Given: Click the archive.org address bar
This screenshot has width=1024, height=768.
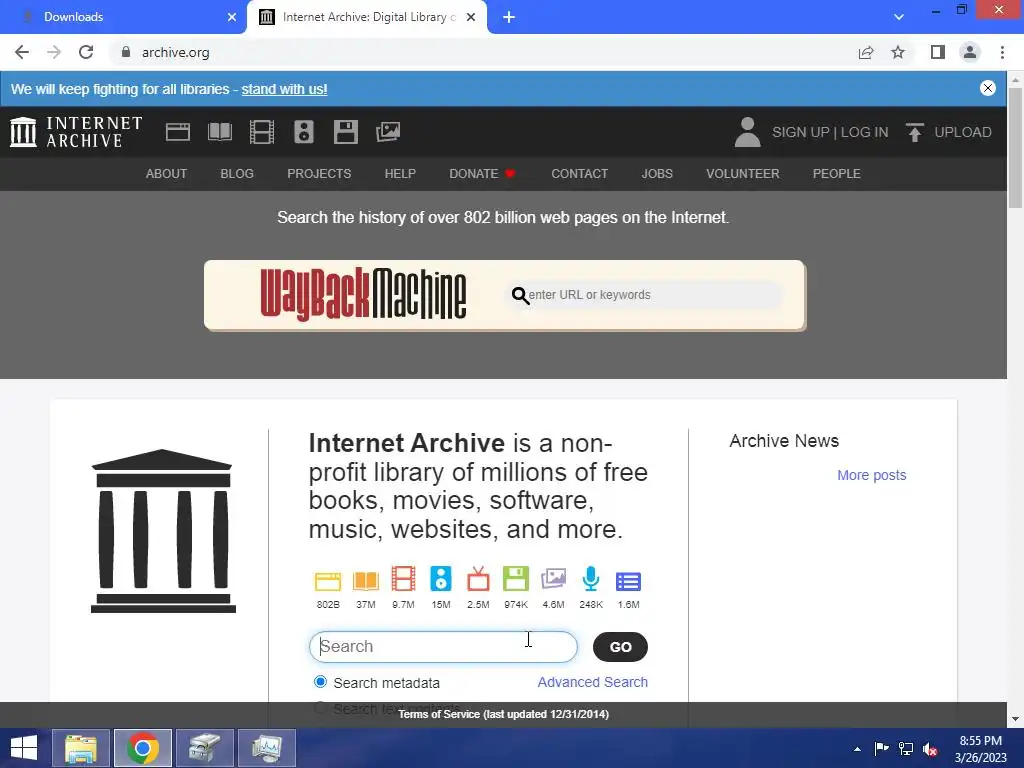Looking at the screenshot, I should pos(483,52).
